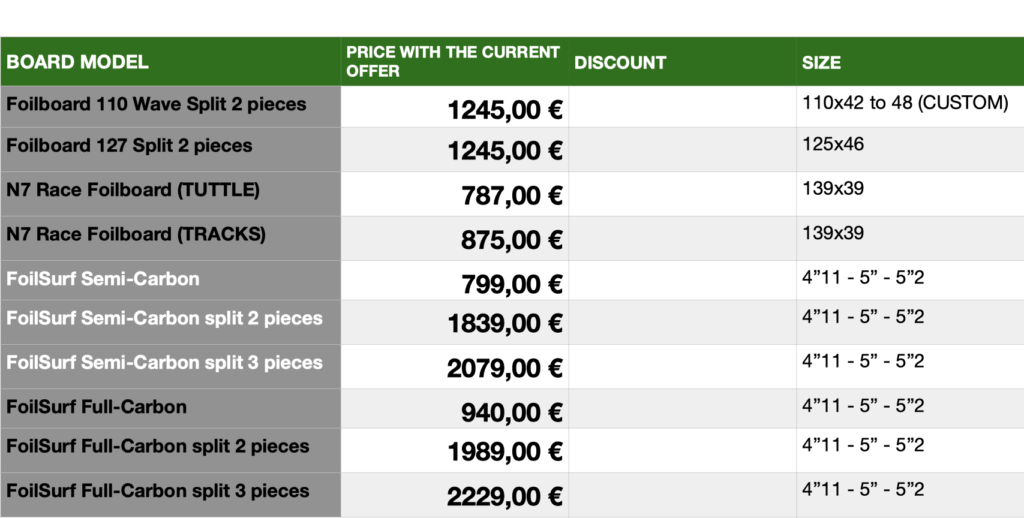The image size is (1024, 518).
Task: Select FoilSurf Full-Carbon split 3 pieces cell
Action: click(x=170, y=494)
